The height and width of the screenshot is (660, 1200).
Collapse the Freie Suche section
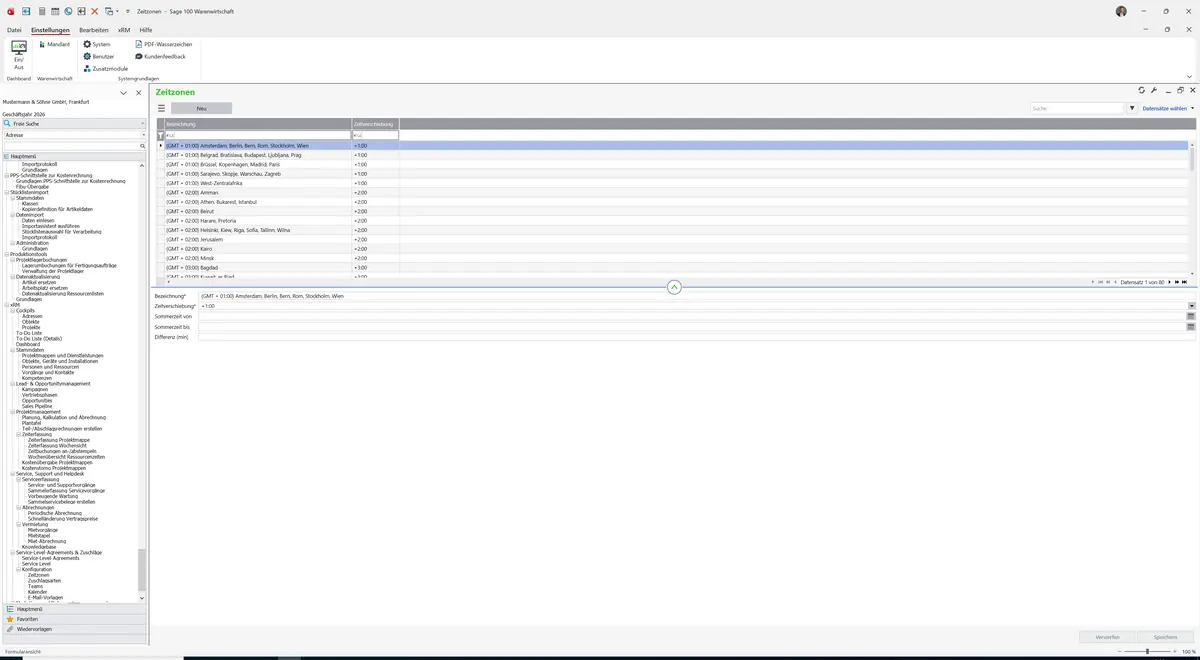click(143, 123)
